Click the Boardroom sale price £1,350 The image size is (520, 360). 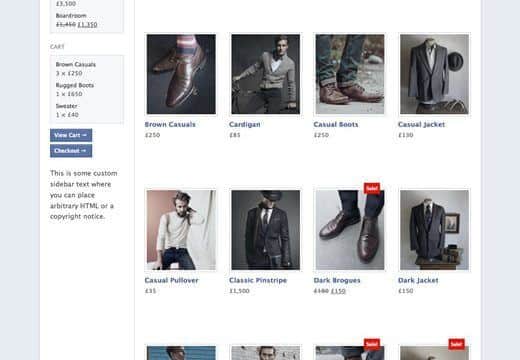(87, 24)
